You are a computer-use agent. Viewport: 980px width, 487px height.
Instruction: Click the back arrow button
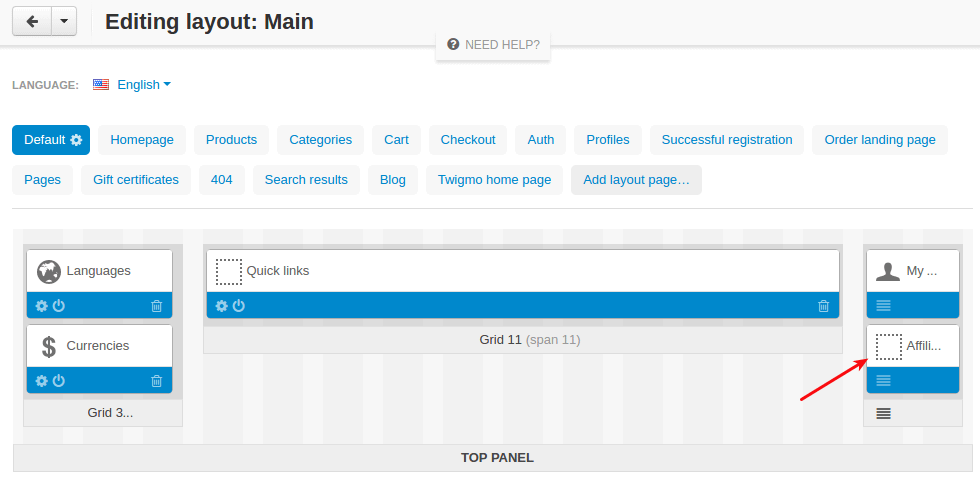point(32,21)
